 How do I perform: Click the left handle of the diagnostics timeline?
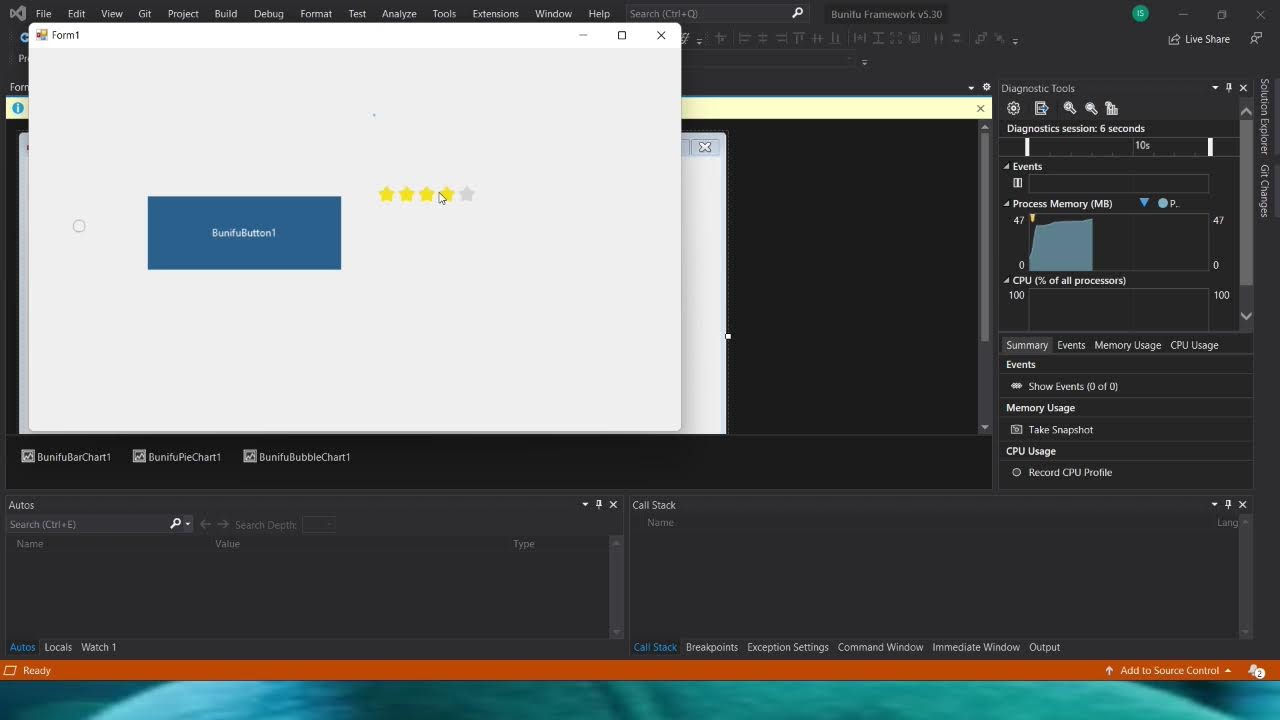pos(1027,147)
